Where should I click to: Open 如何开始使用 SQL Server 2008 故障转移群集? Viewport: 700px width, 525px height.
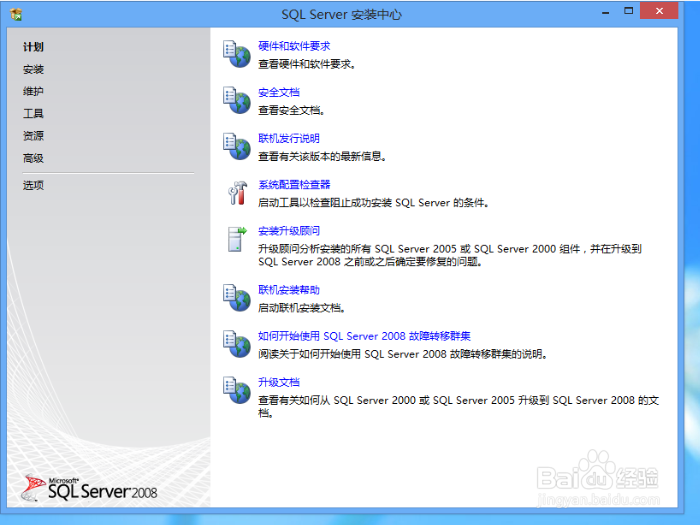(364, 336)
